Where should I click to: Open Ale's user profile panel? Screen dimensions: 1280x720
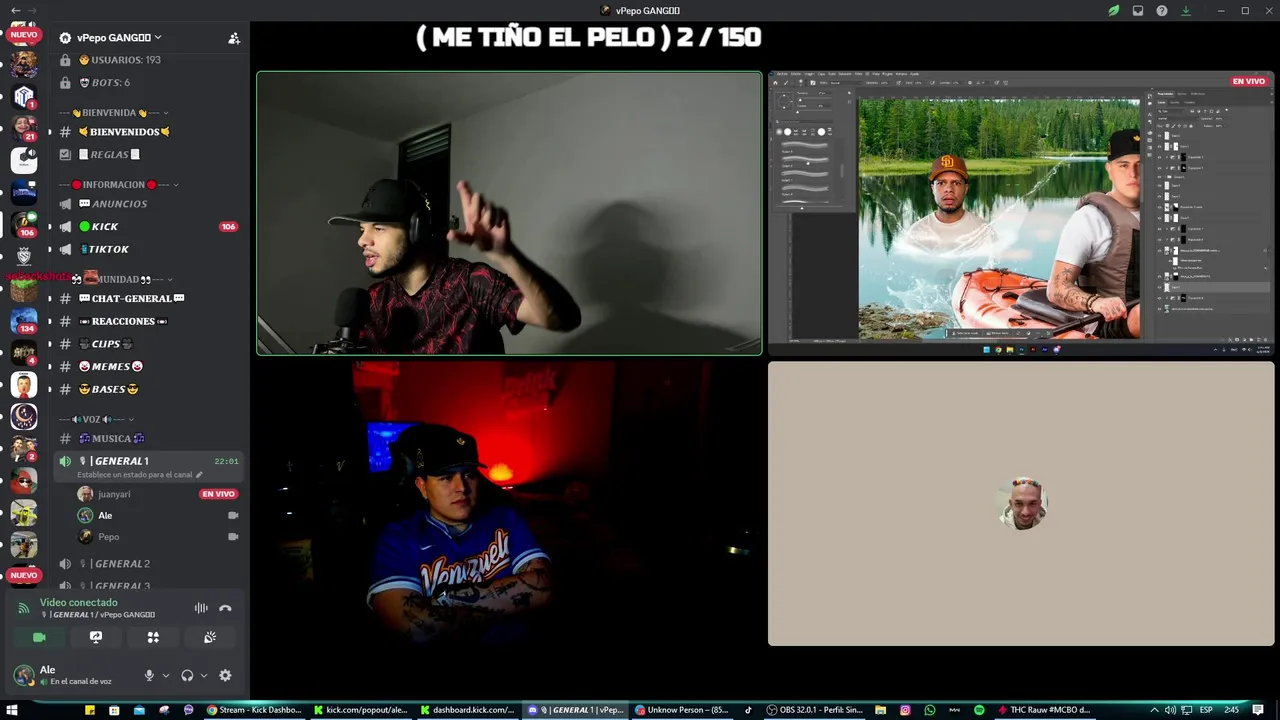pos(70,675)
